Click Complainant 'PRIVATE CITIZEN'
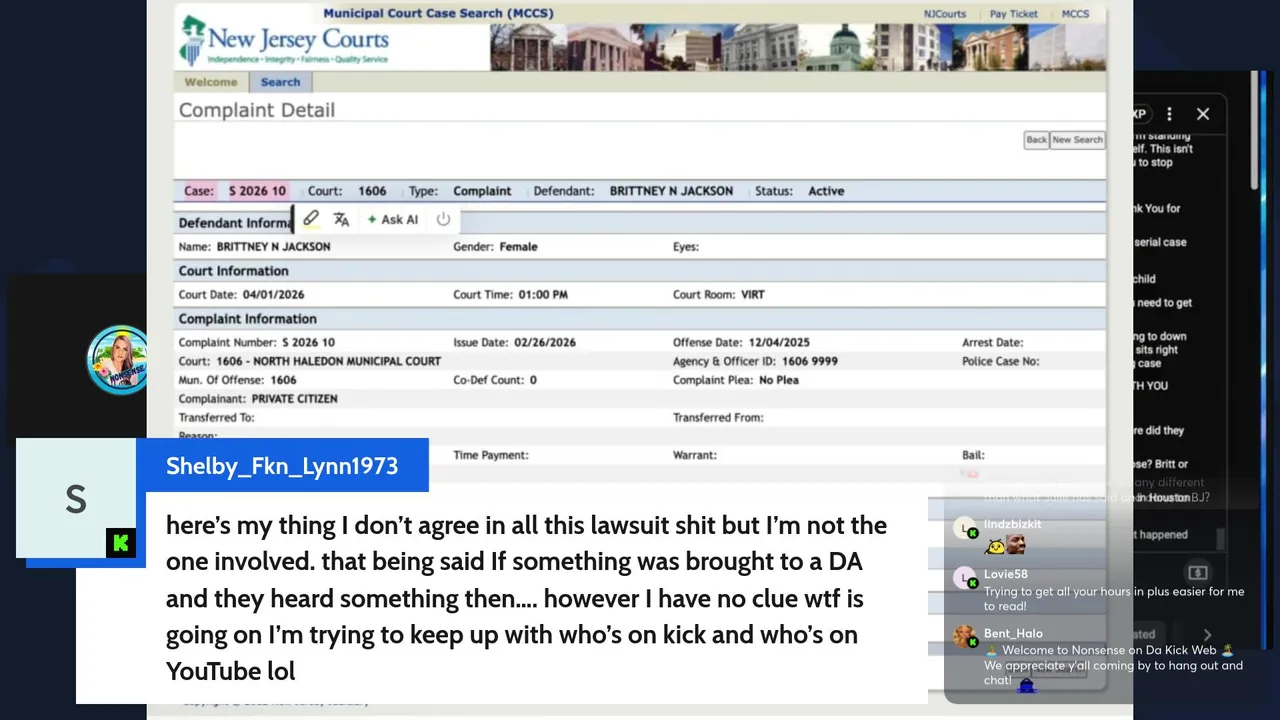This screenshot has width=1280, height=720. (x=294, y=399)
